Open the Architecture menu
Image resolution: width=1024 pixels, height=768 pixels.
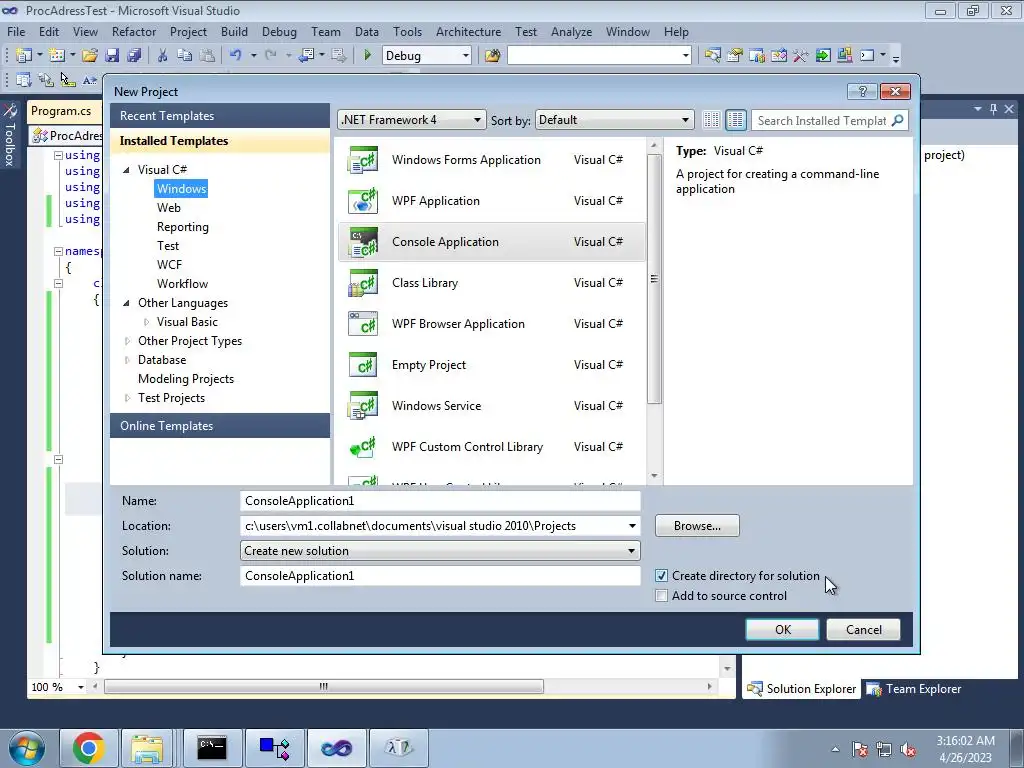[x=468, y=31]
